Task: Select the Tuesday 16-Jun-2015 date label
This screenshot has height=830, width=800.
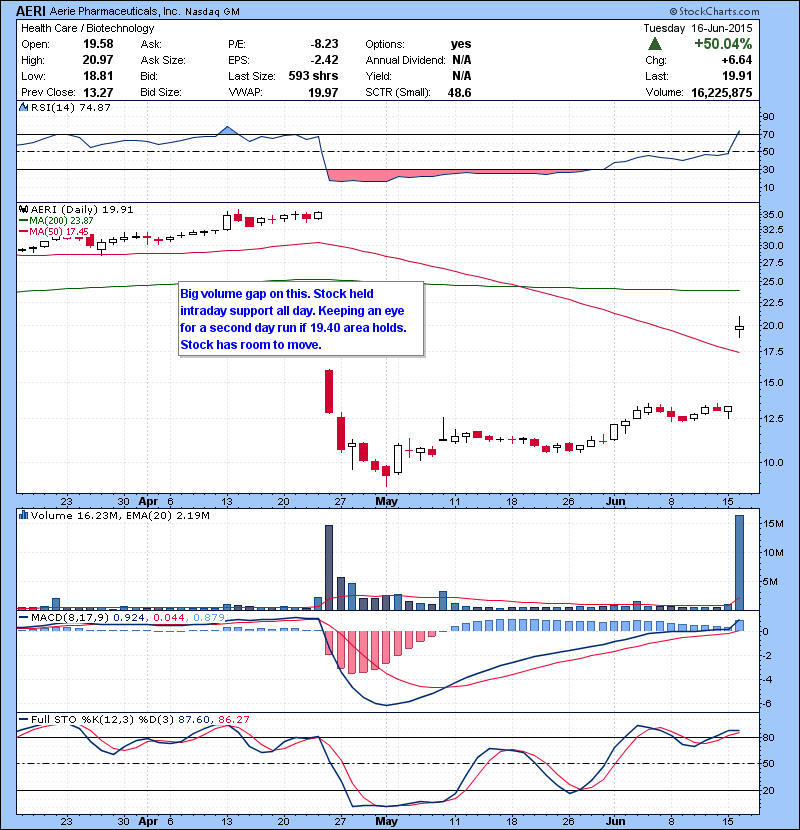Action: coord(698,28)
